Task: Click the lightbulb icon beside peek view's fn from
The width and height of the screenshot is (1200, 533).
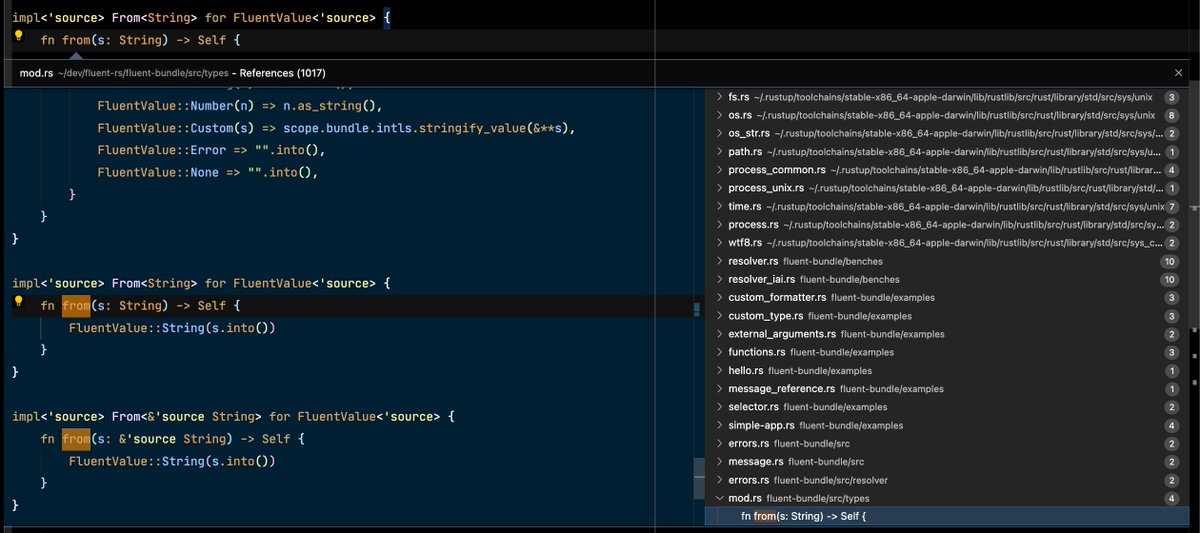Action: (x=18, y=301)
